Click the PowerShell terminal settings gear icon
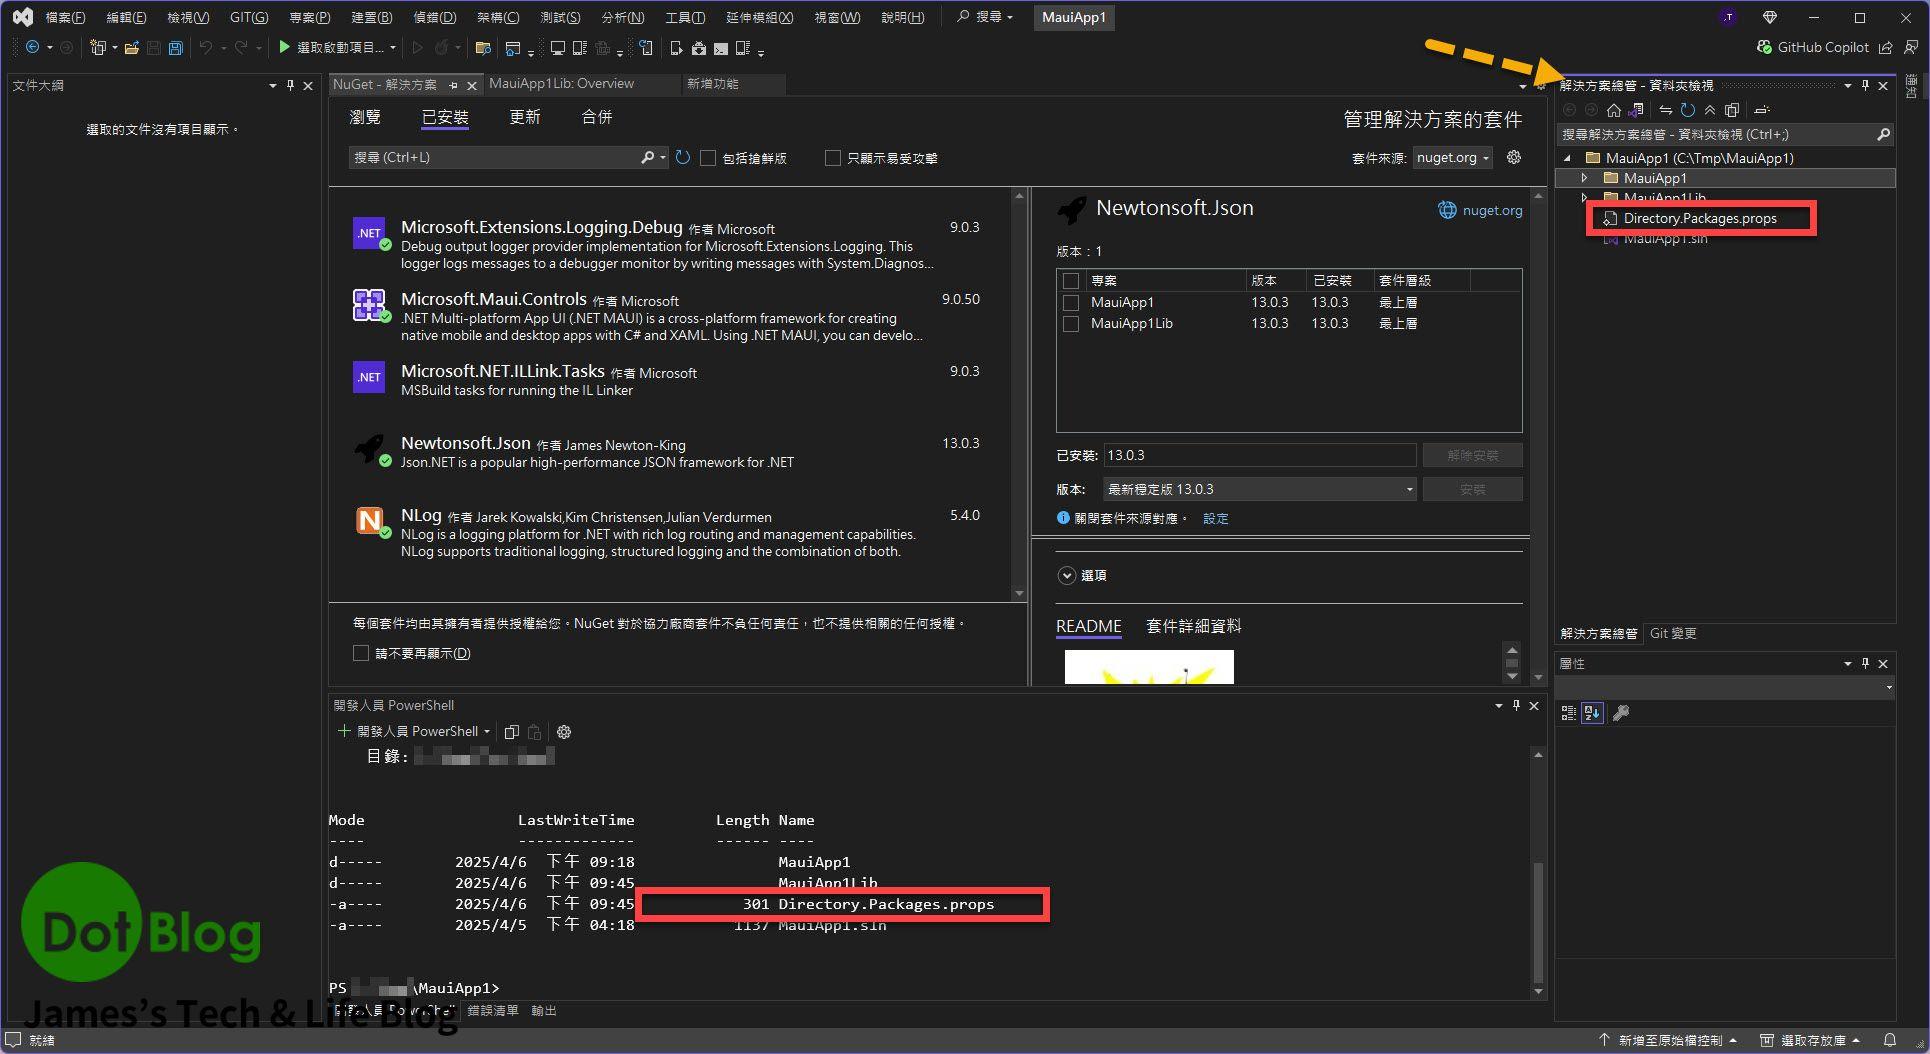1930x1054 pixels. point(564,732)
